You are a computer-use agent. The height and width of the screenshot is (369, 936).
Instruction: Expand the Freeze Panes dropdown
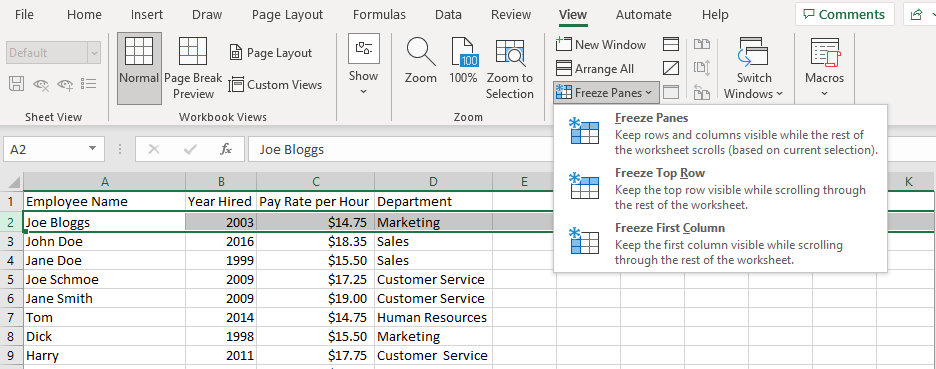606,93
